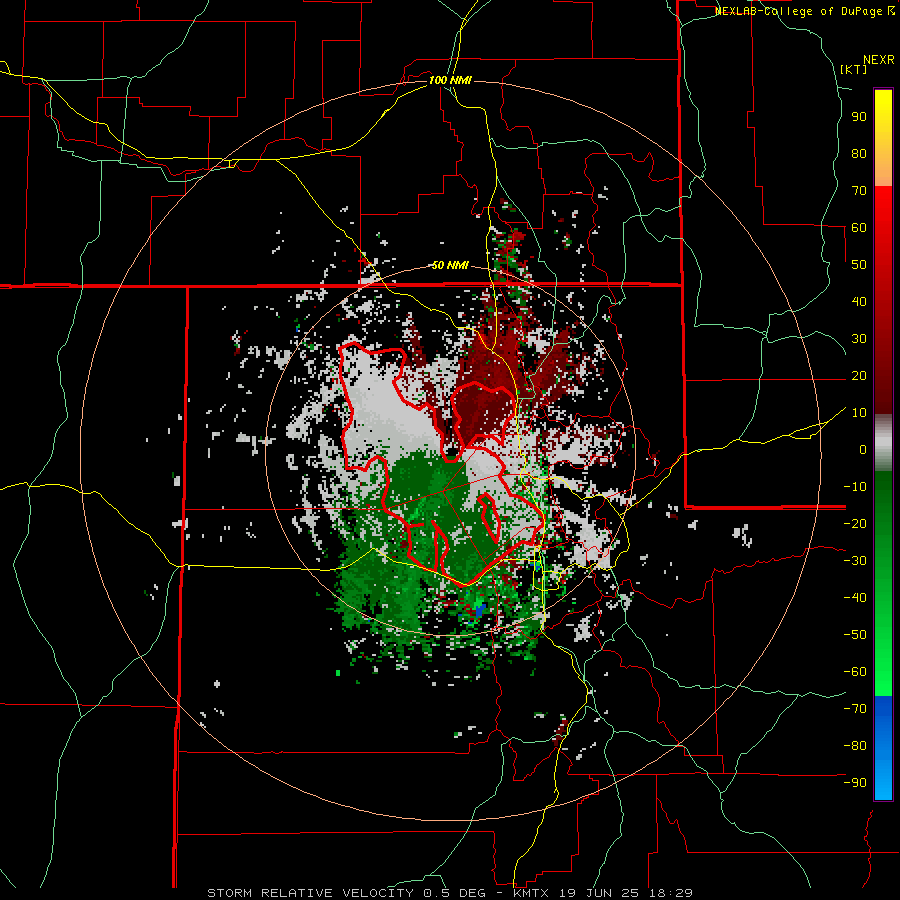Click the 30 value on the velocity scale
This screenshot has height=900, width=900.
pos(859,339)
